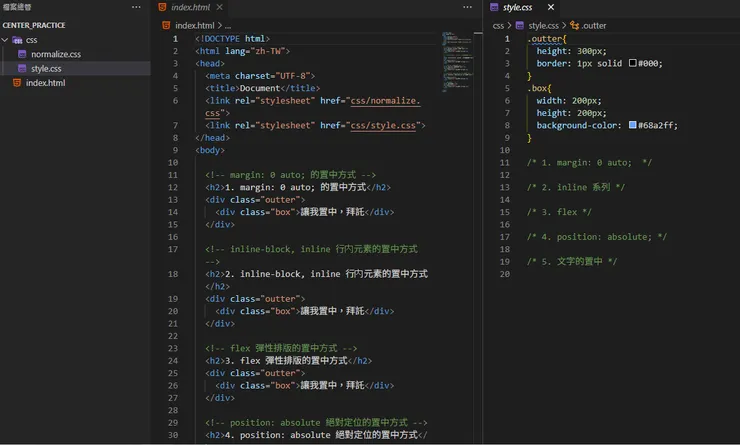740x445 pixels.
Task: Click the <!DOCTYPE html> line
Action: tap(232, 39)
